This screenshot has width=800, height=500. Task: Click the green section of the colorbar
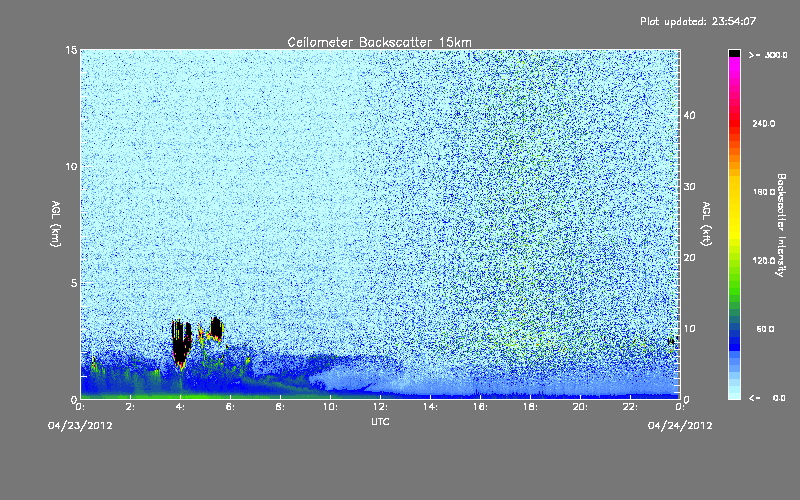click(x=734, y=281)
